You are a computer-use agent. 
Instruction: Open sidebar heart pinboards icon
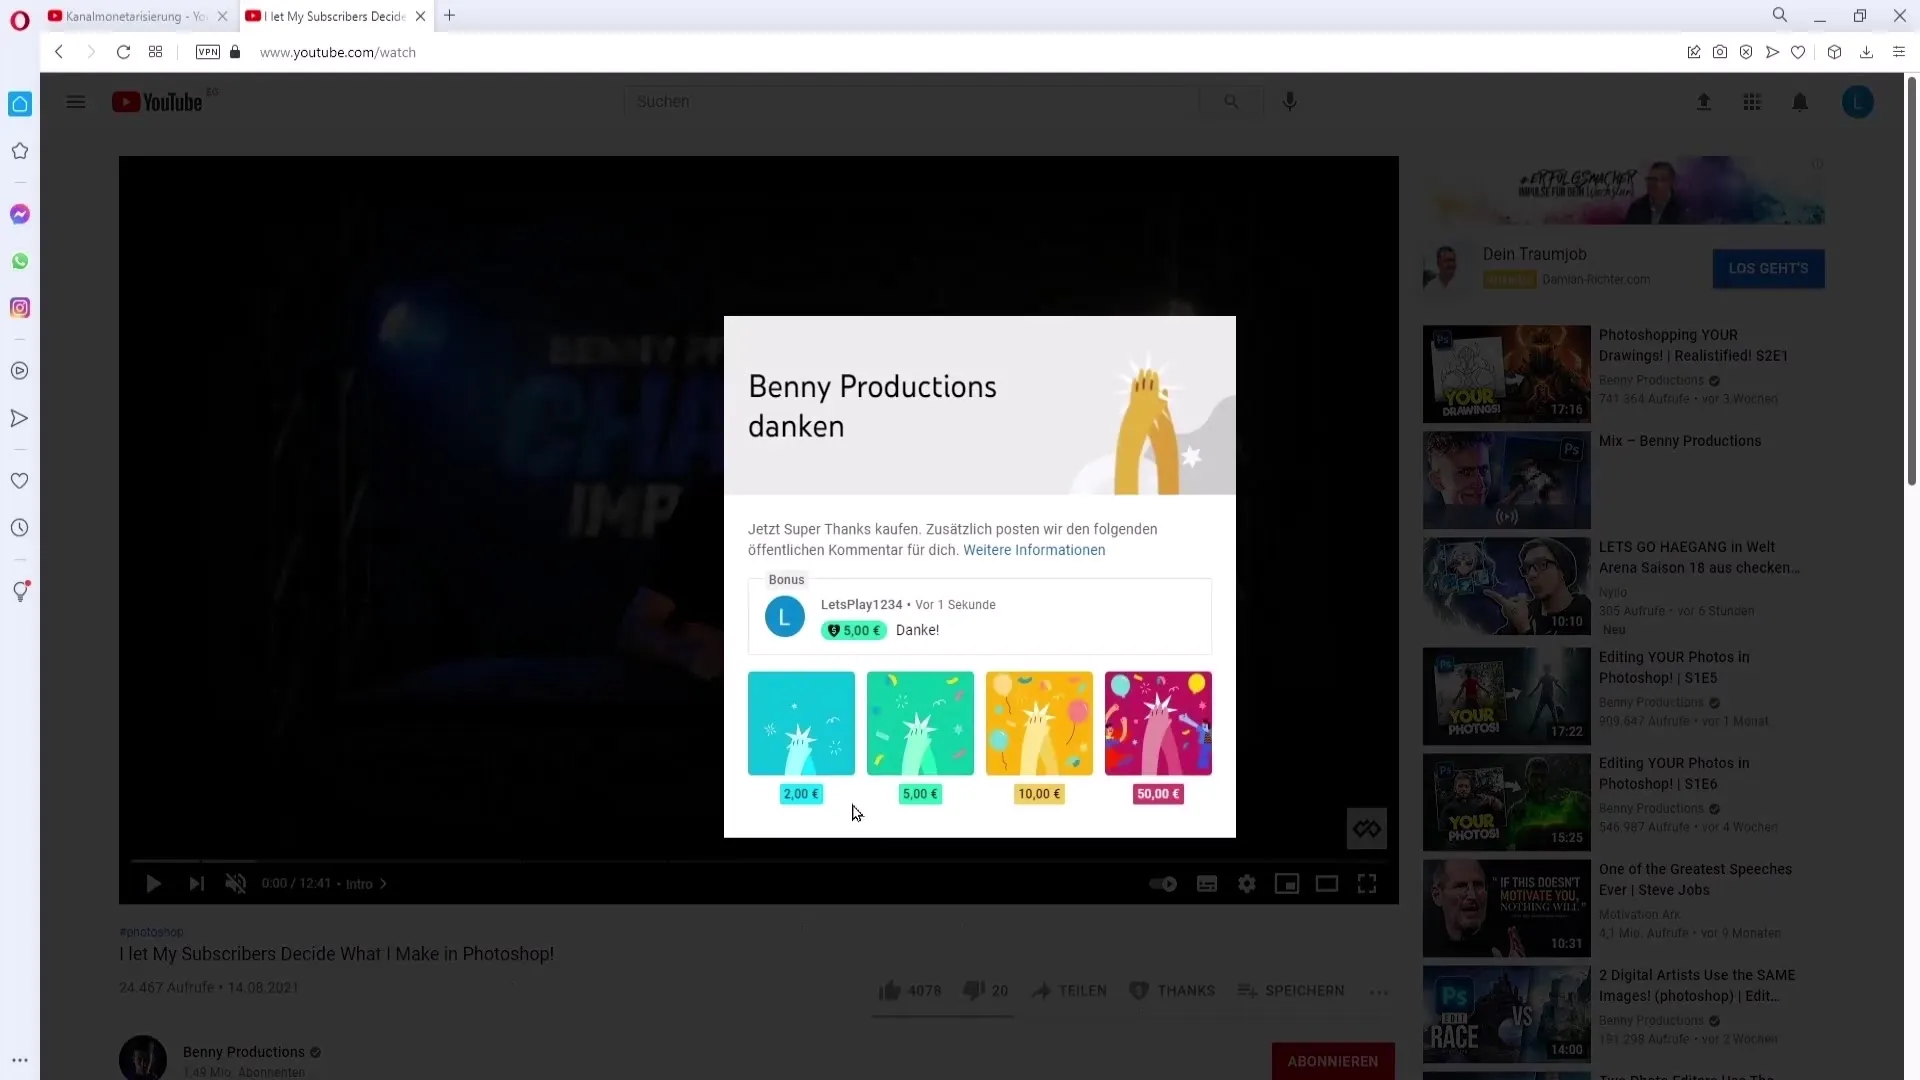(x=20, y=481)
